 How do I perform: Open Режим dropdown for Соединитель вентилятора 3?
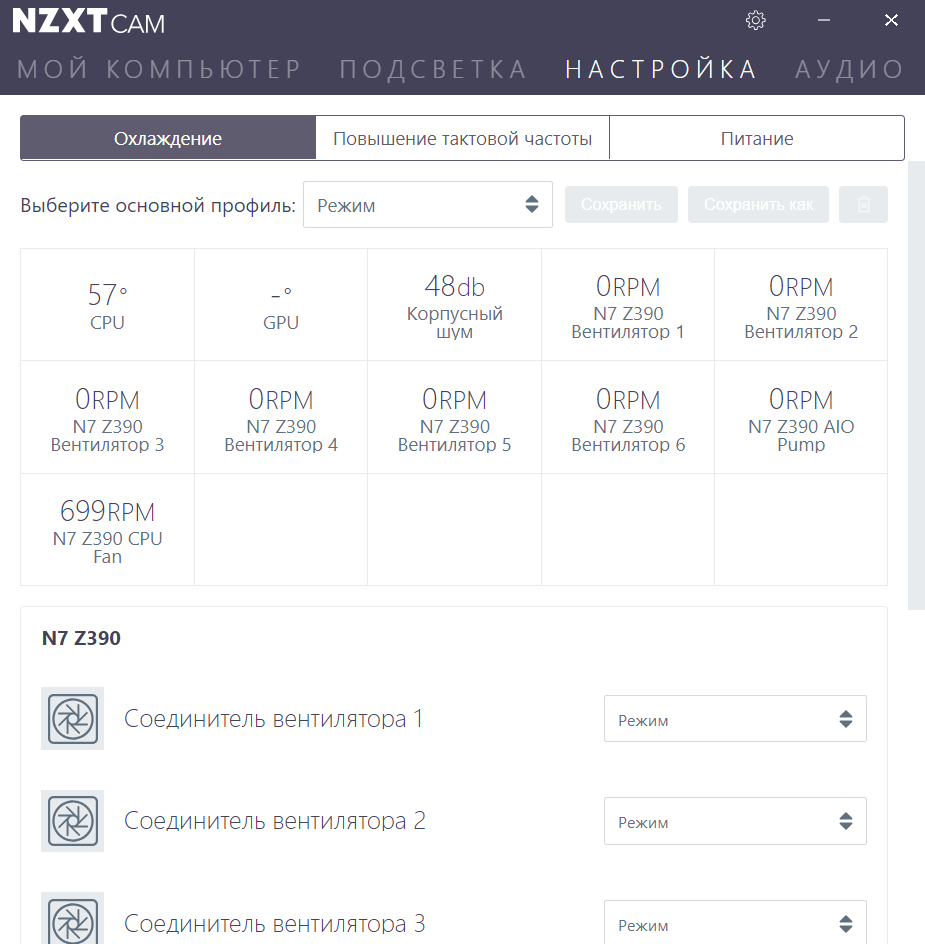(735, 922)
